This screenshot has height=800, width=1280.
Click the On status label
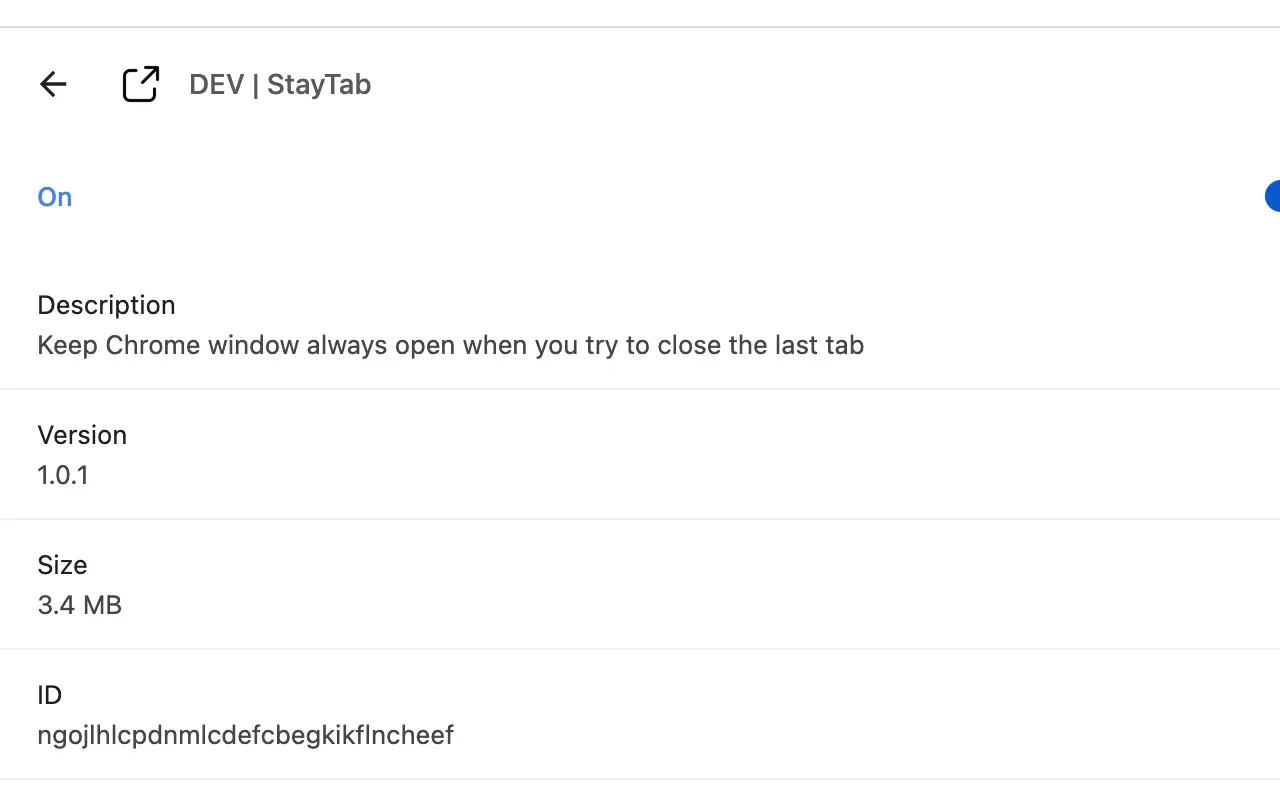click(x=54, y=196)
